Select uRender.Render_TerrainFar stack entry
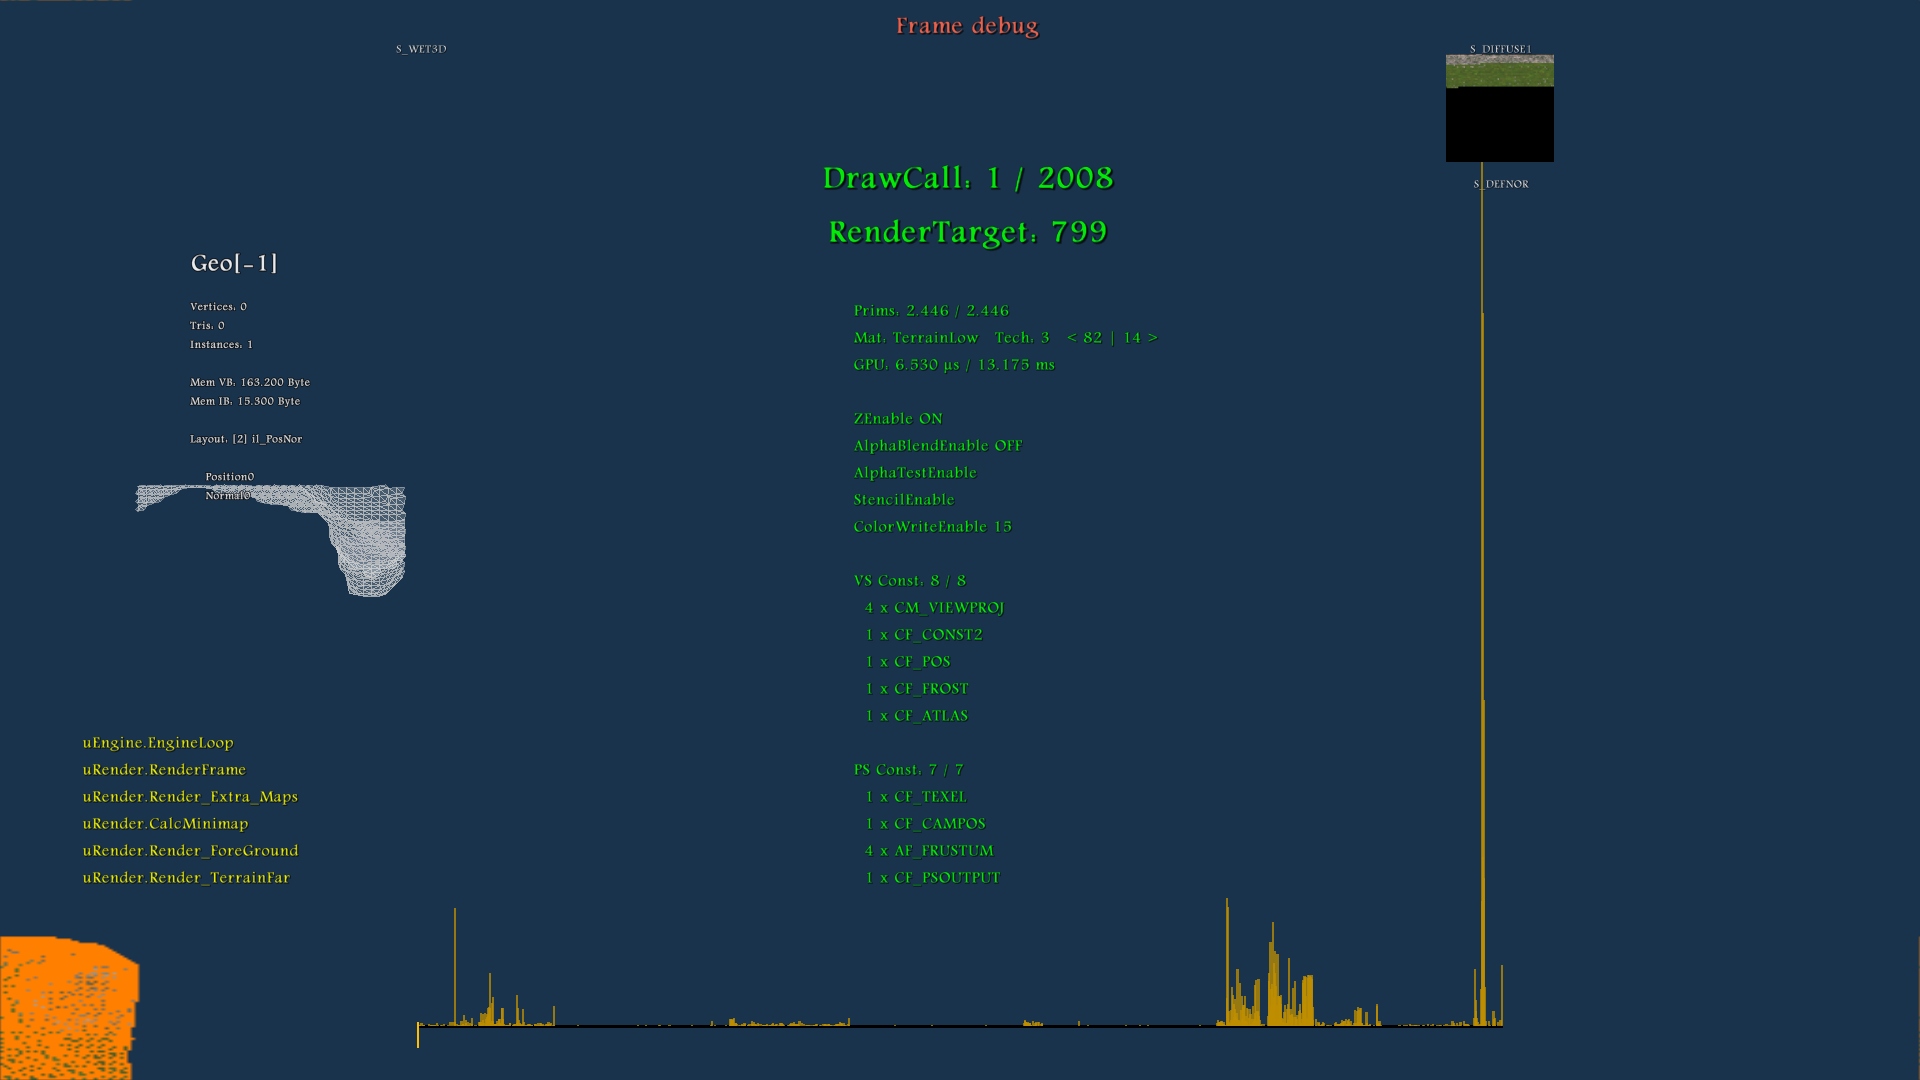Image resolution: width=1920 pixels, height=1080 pixels. 186,878
